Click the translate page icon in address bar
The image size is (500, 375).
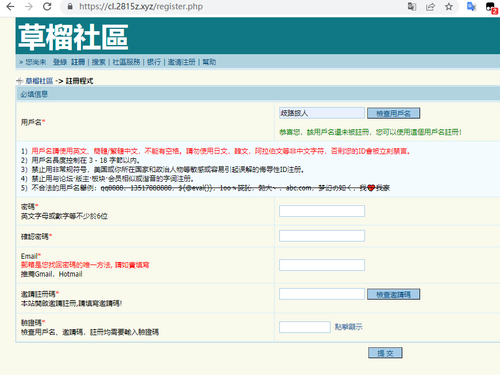click(x=412, y=7)
